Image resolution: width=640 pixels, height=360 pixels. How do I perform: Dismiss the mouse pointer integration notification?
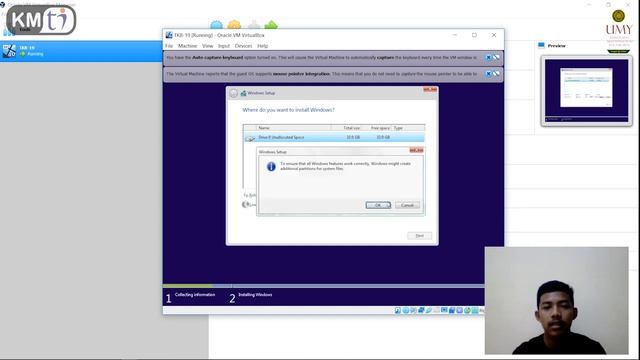[x=488, y=74]
